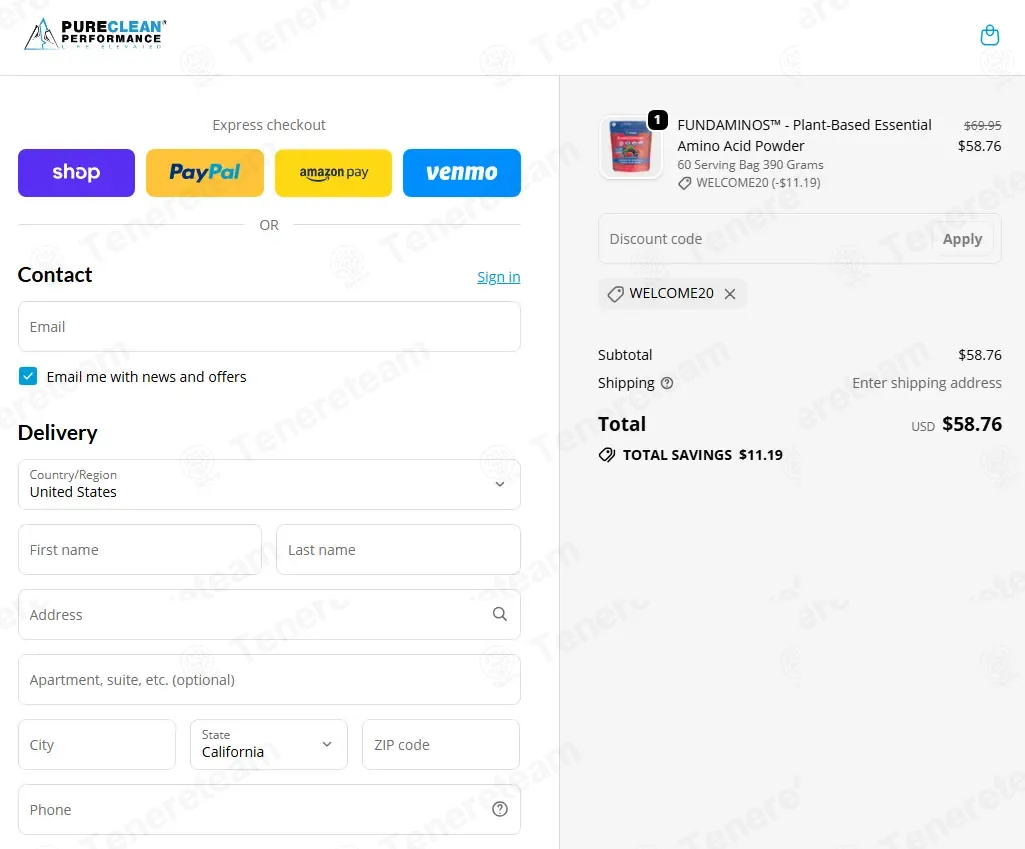This screenshot has height=849, width=1025.
Task: Choose PayPal express checkout
Action: [x=205, y=173]
